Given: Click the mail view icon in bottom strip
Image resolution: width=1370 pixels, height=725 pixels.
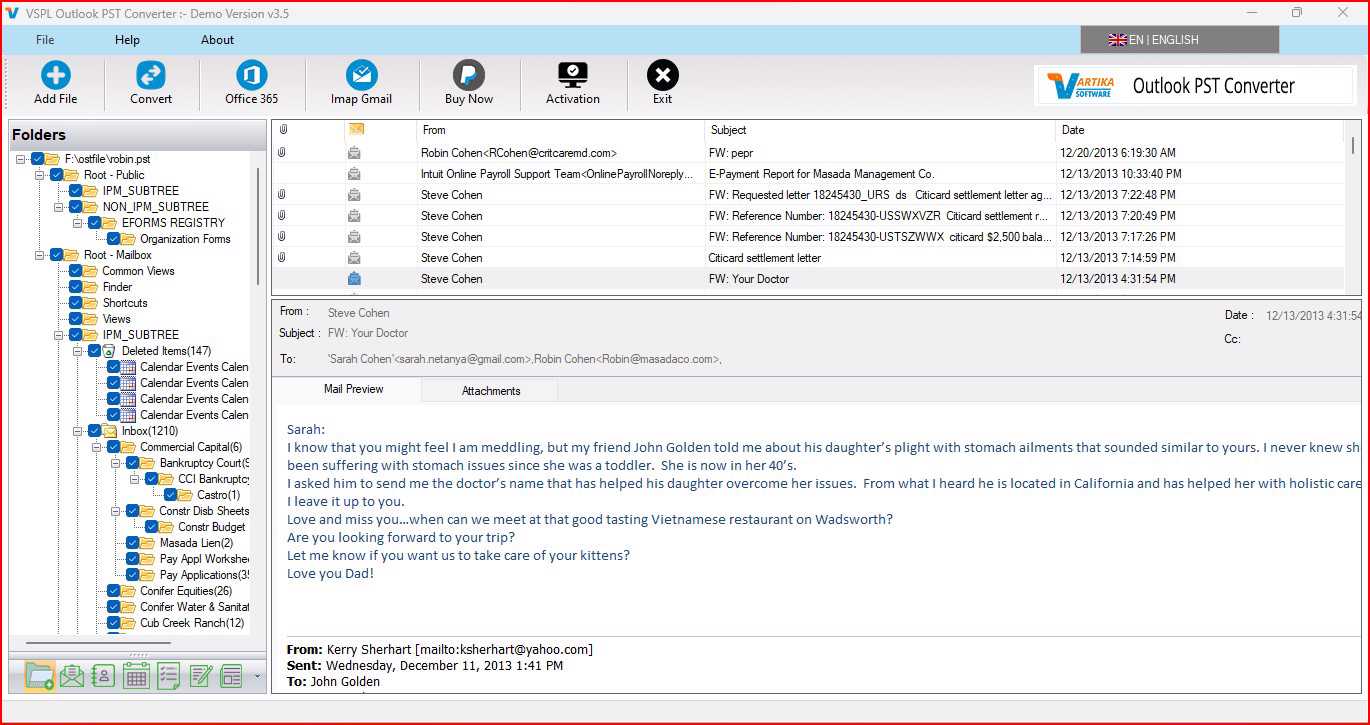Looking at the screenshot, I should 72,676.
